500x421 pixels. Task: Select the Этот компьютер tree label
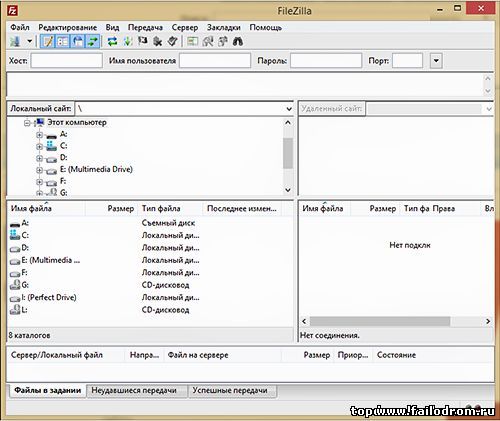point(77,122)
